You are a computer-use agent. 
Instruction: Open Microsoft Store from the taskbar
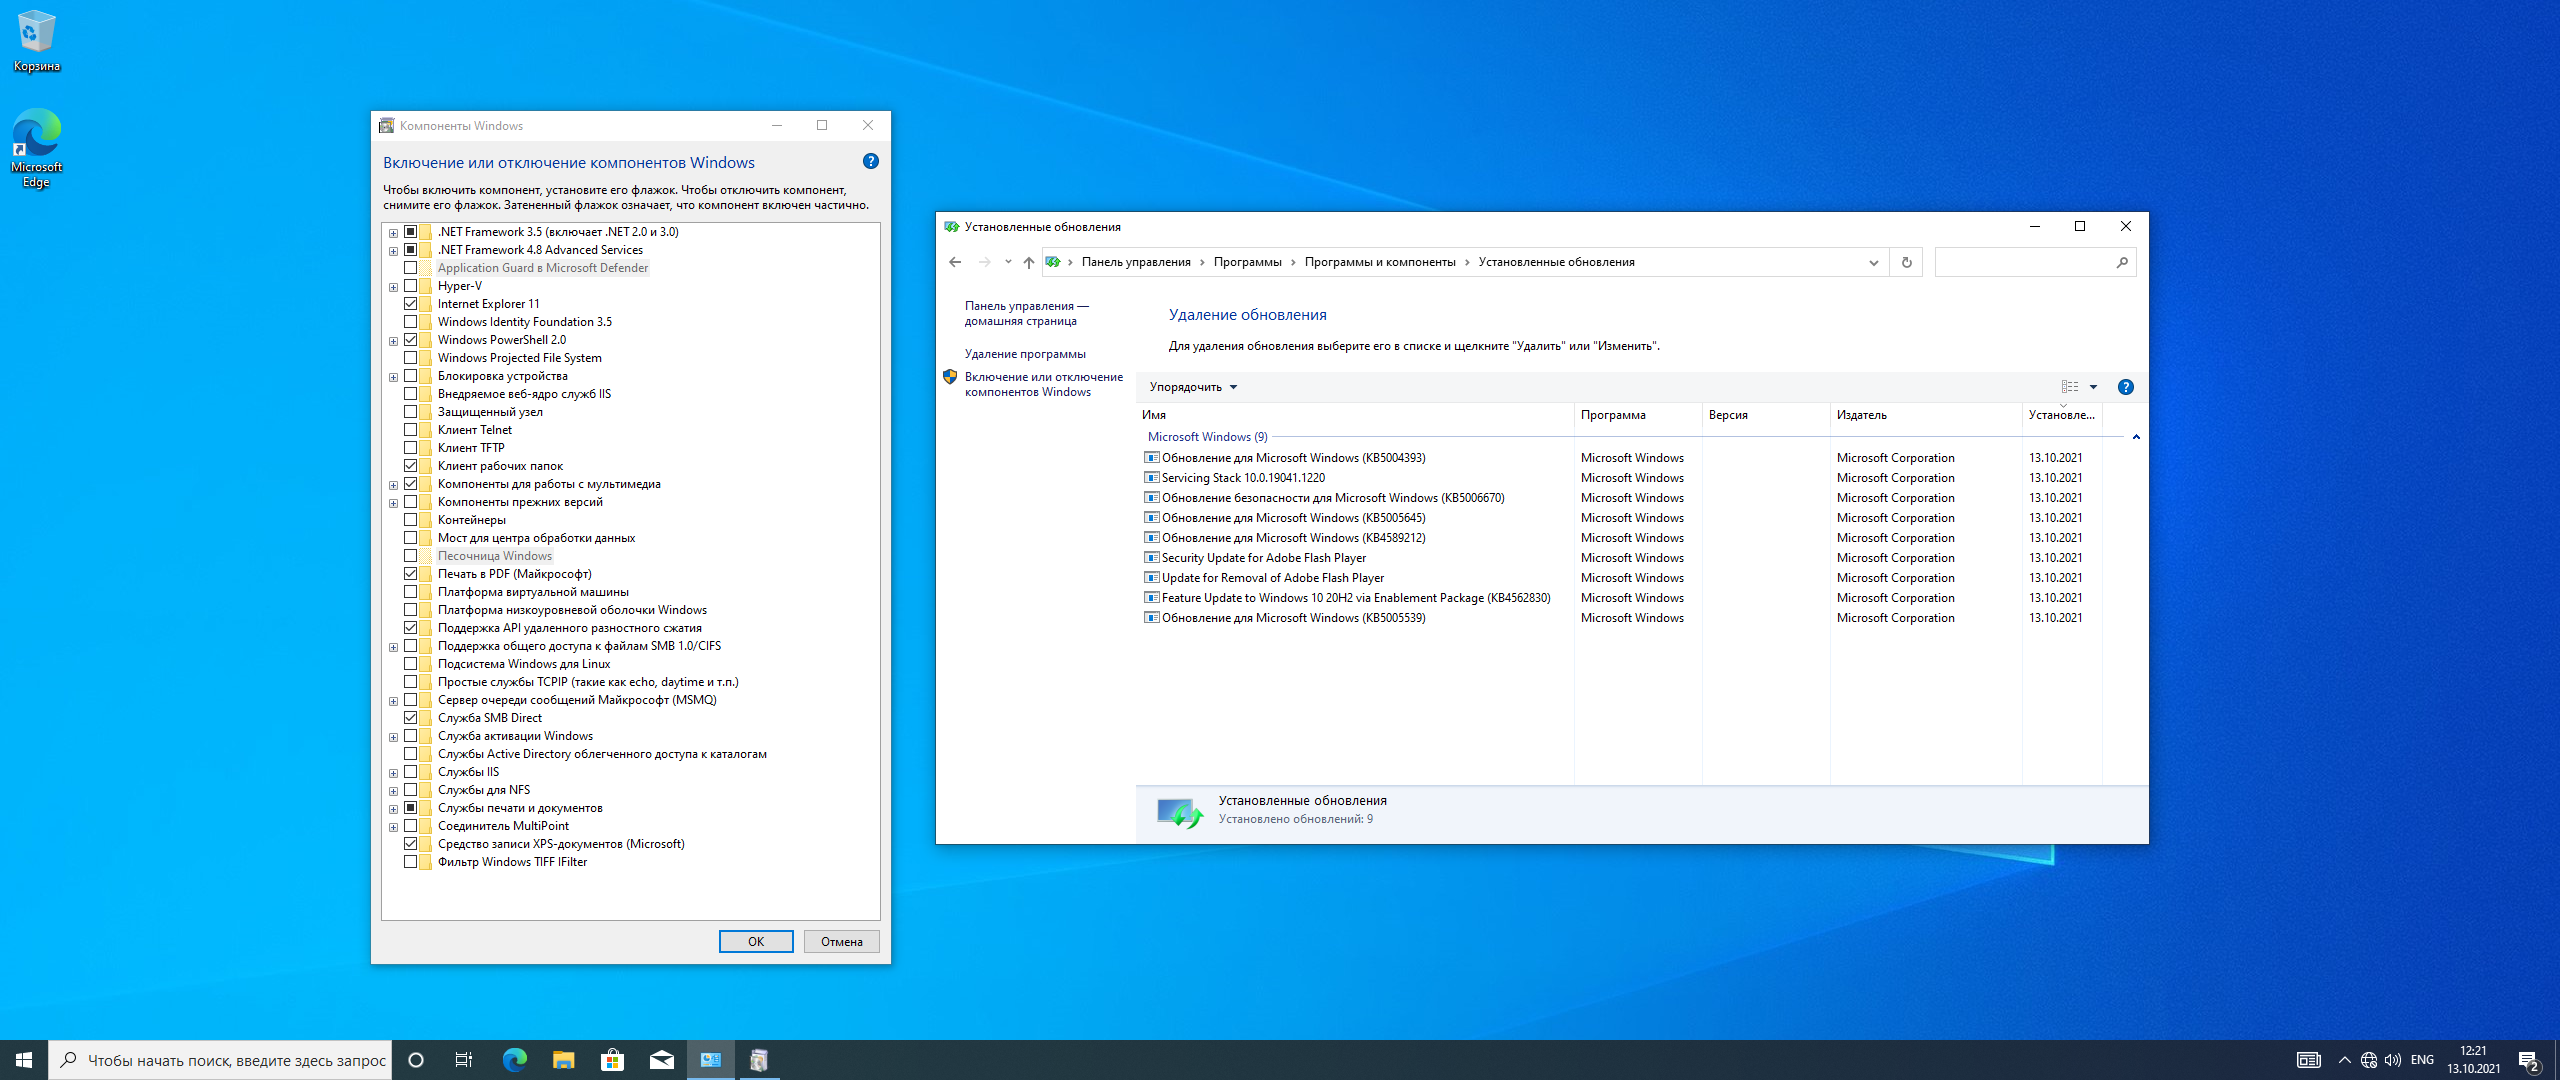tap(612, 1060)
